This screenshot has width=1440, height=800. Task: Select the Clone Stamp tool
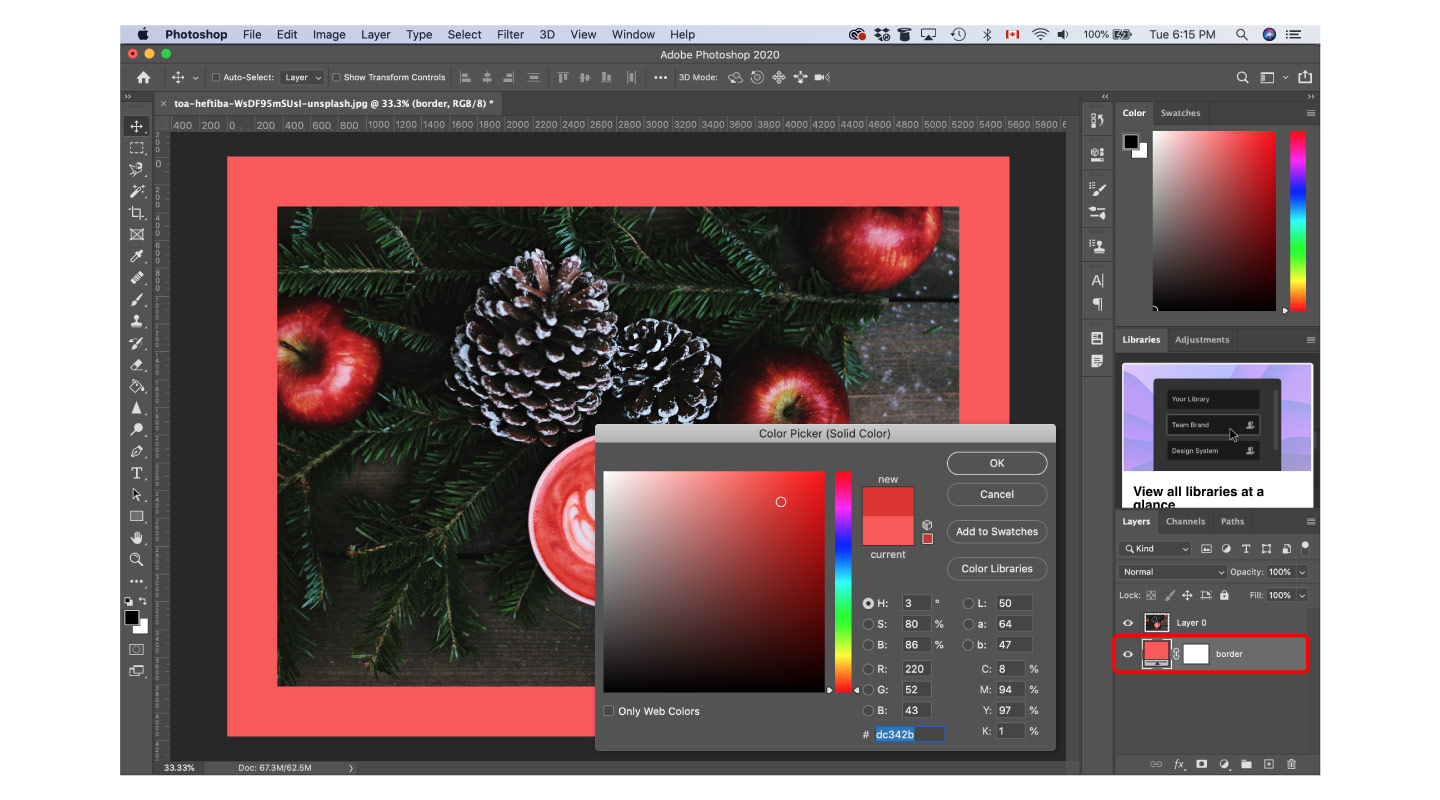click(136, 320)
